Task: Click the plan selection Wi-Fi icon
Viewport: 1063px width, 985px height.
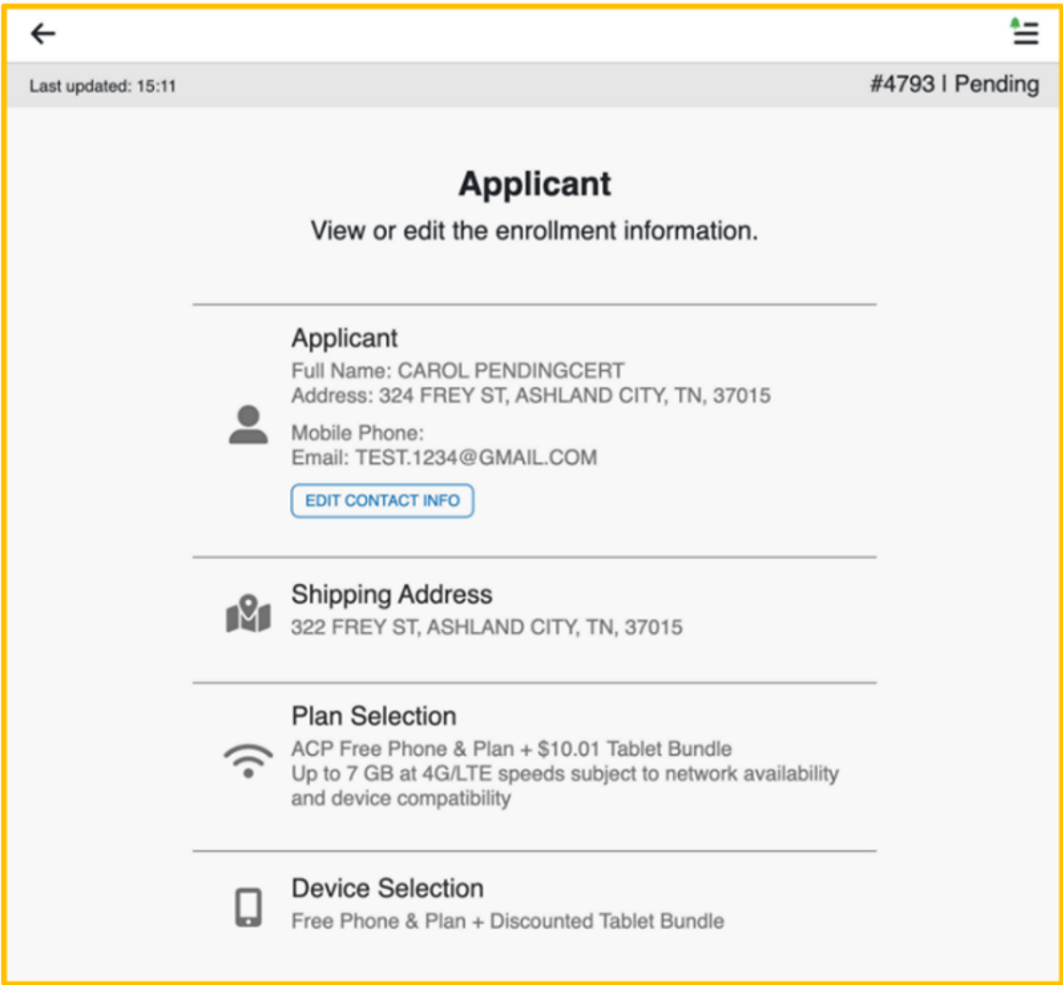Action: tap(248, 761)
